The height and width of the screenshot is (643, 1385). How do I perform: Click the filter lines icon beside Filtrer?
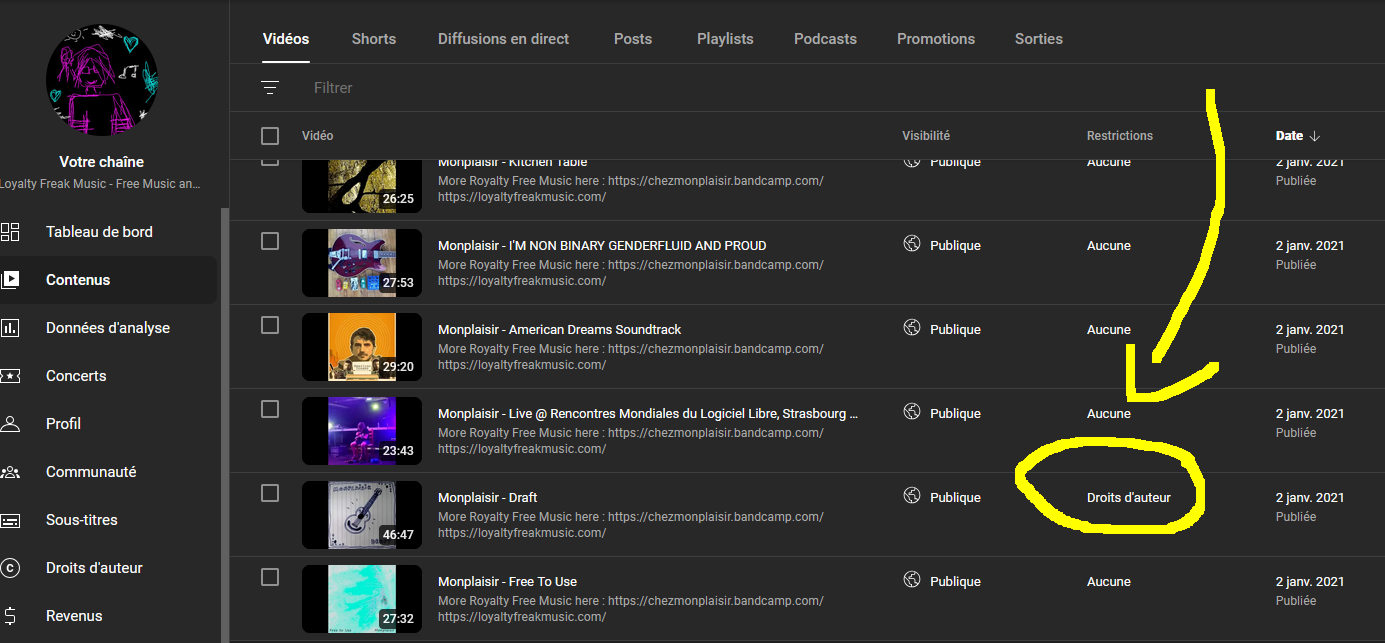[270, 88]
